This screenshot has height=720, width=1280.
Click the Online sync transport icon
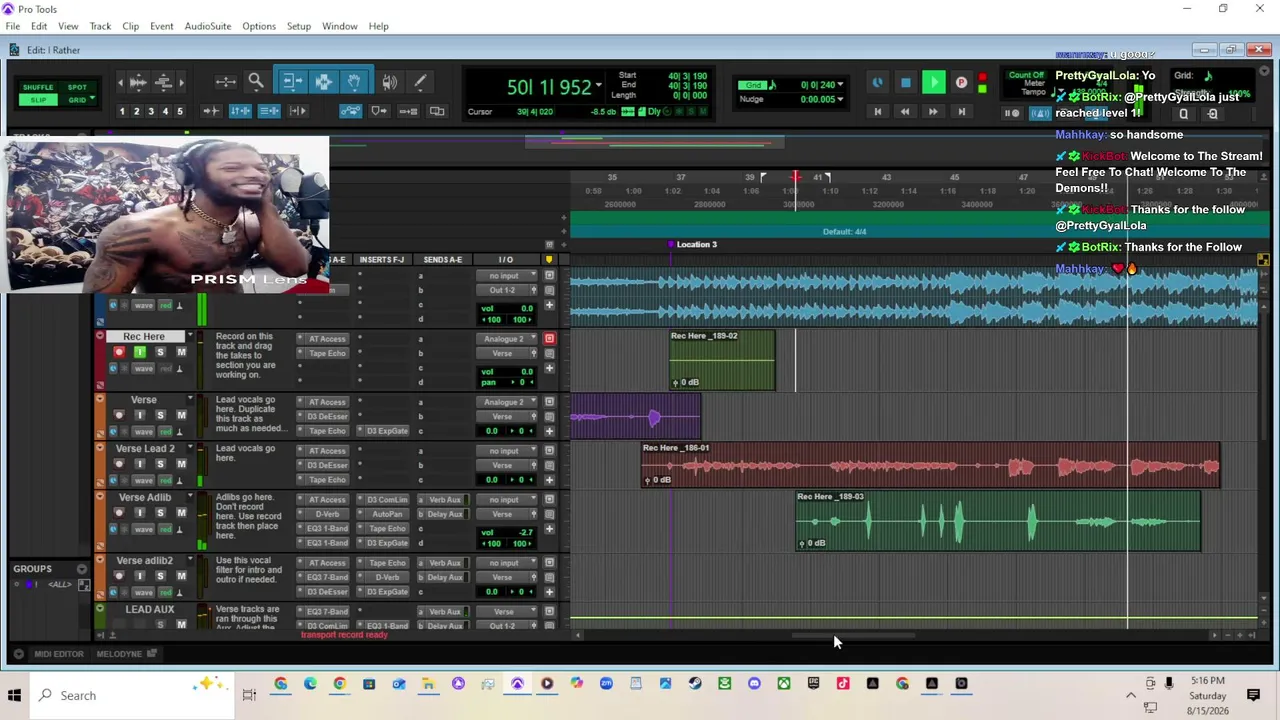877,83
